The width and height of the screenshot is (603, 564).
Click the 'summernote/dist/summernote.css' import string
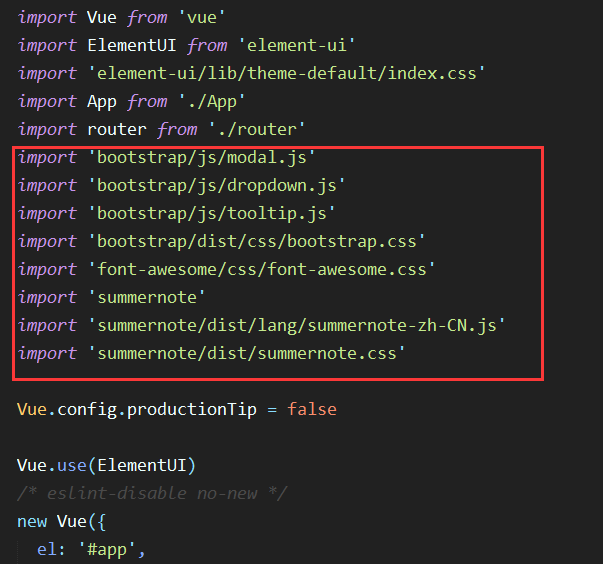coord(246,353)
